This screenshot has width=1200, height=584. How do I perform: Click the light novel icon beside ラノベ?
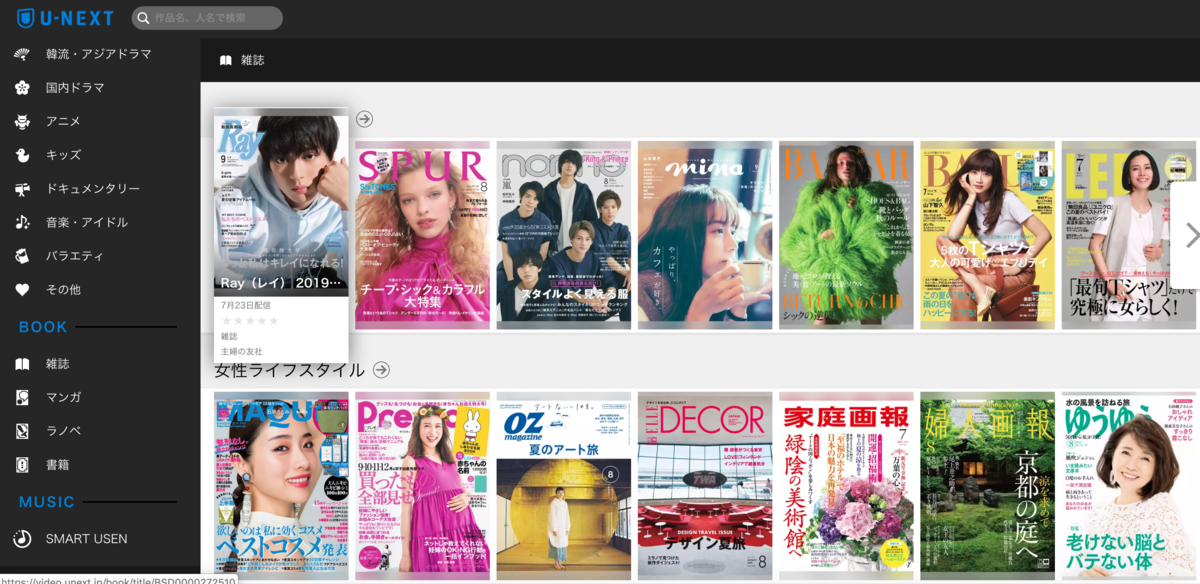coord(22,431)
